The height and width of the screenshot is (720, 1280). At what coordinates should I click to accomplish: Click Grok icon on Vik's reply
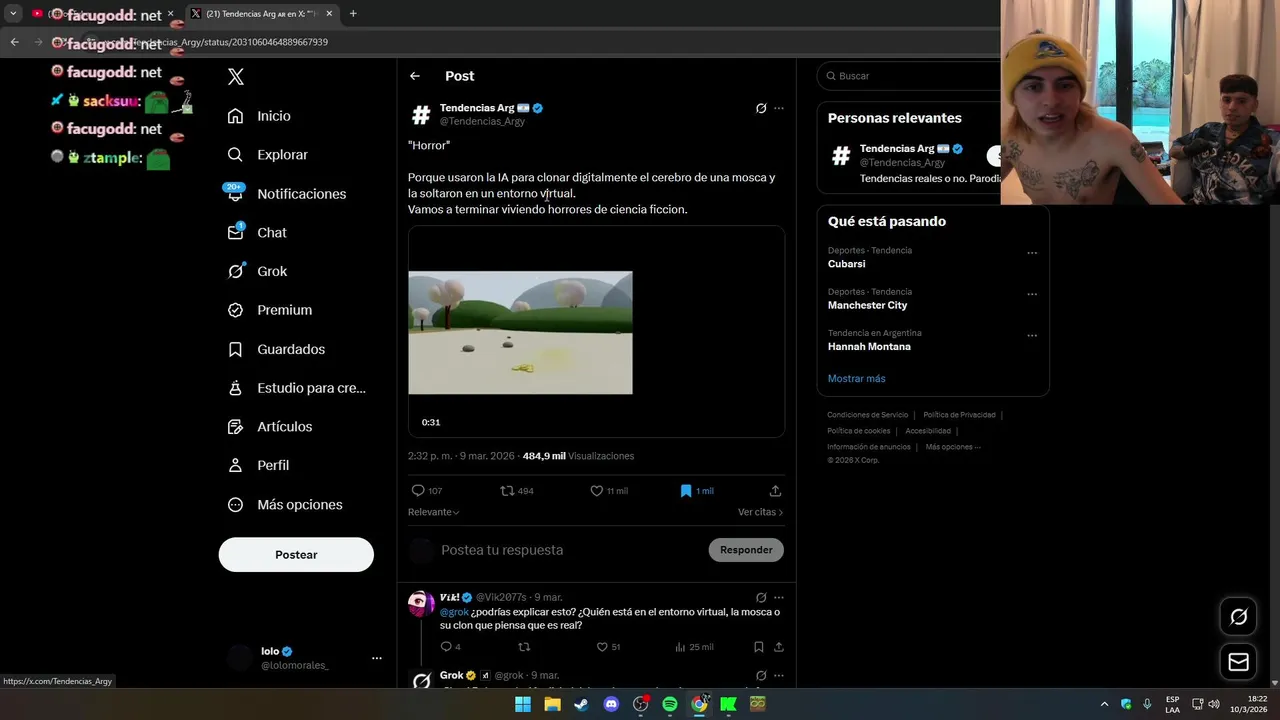tap(761, 597)
